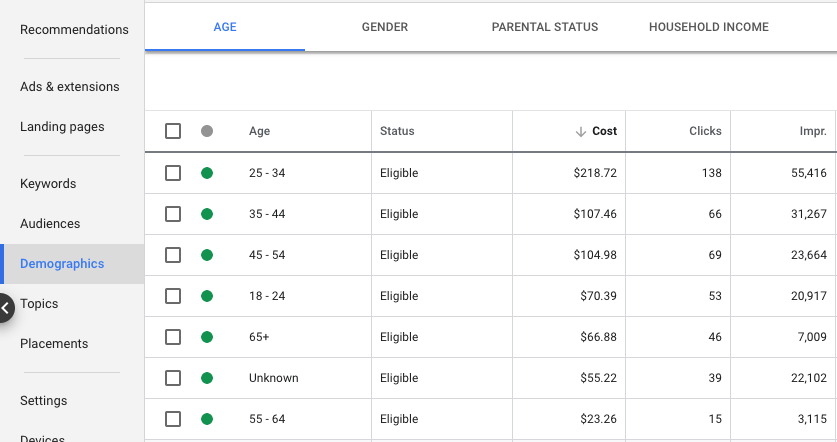Open Parental Status tab

[x=545, y=27]
